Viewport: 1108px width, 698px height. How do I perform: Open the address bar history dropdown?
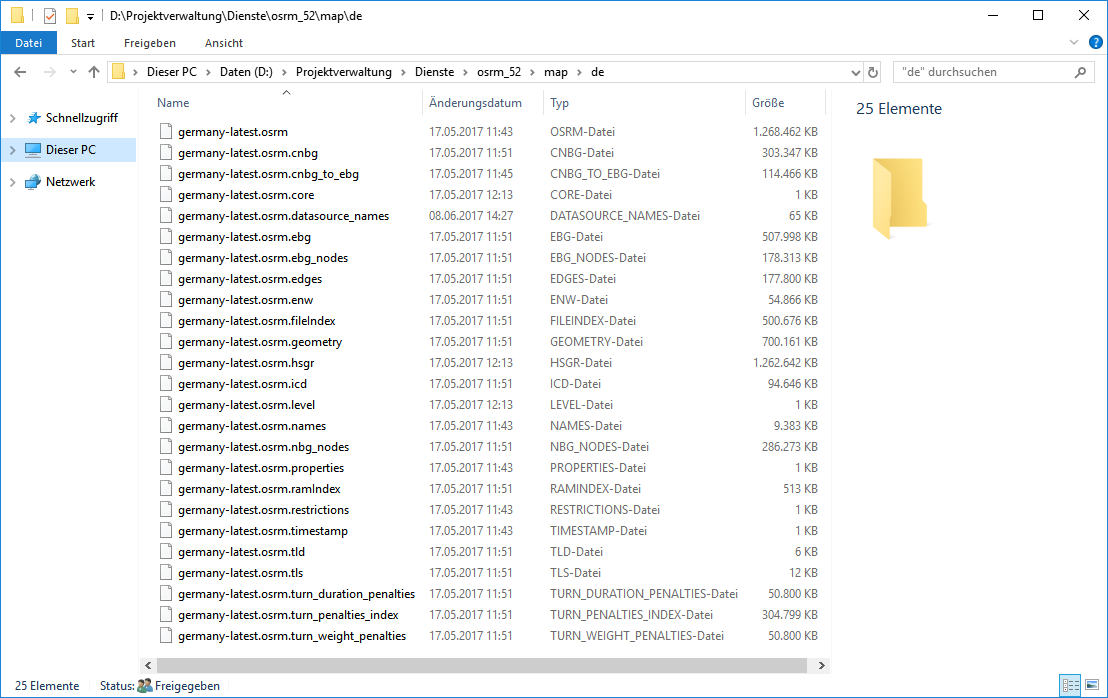pyautogui.click(x=856, y=72)
